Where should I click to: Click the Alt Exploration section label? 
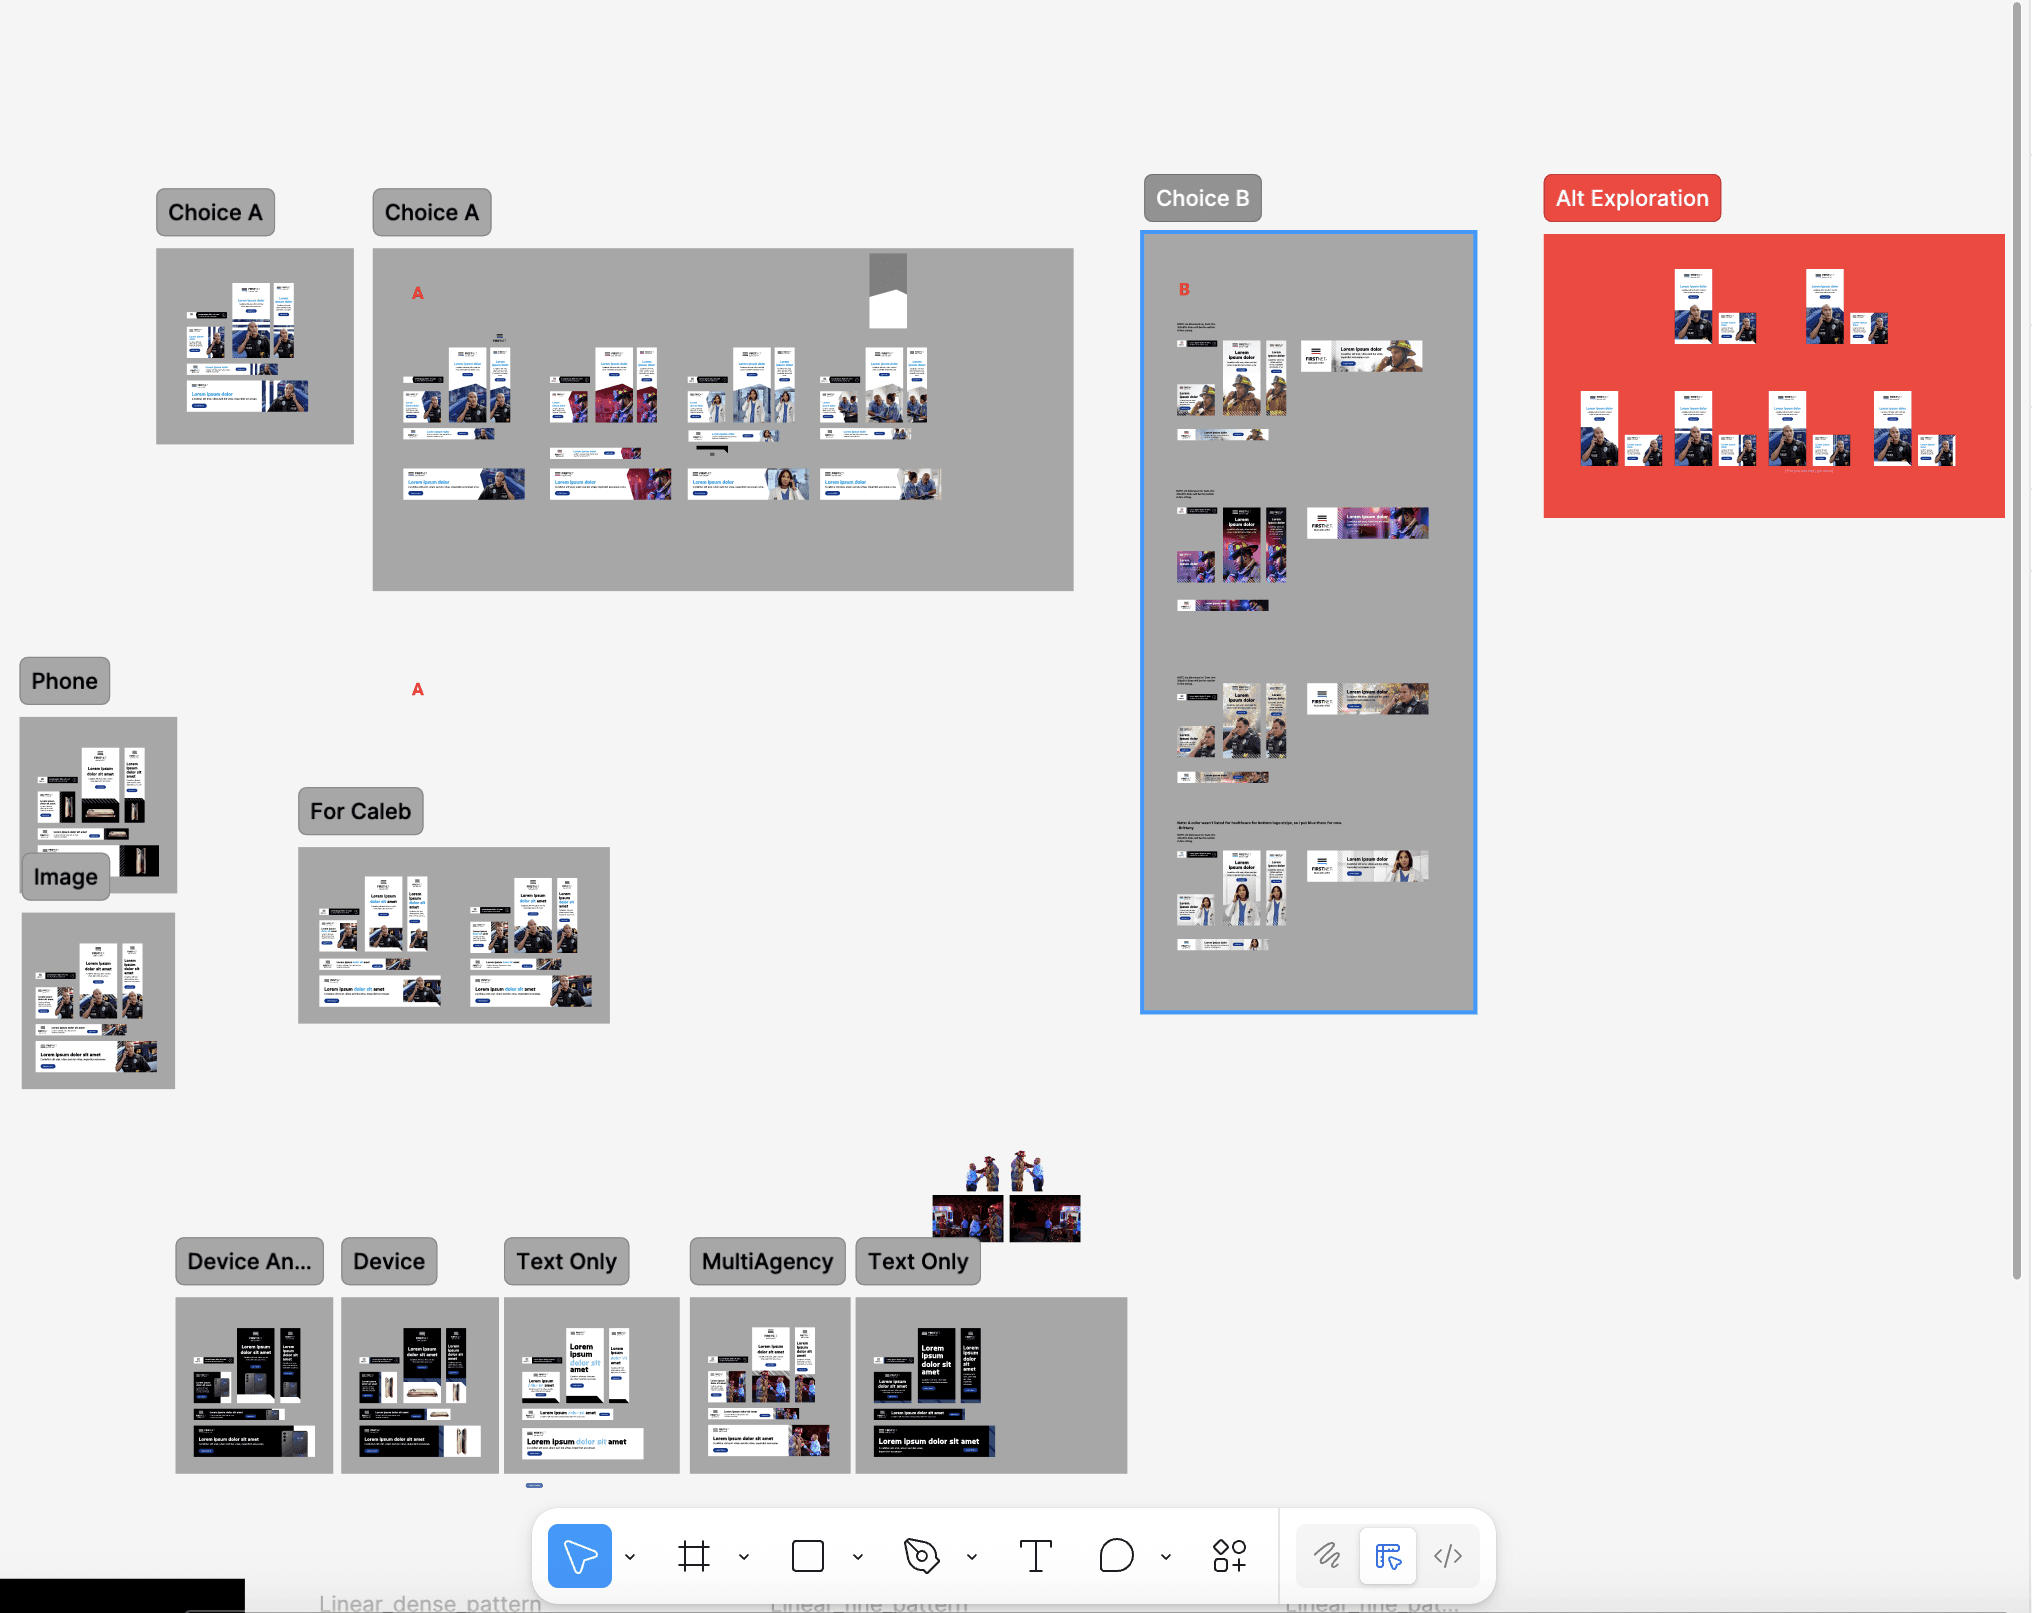(x=1631, y=198)
